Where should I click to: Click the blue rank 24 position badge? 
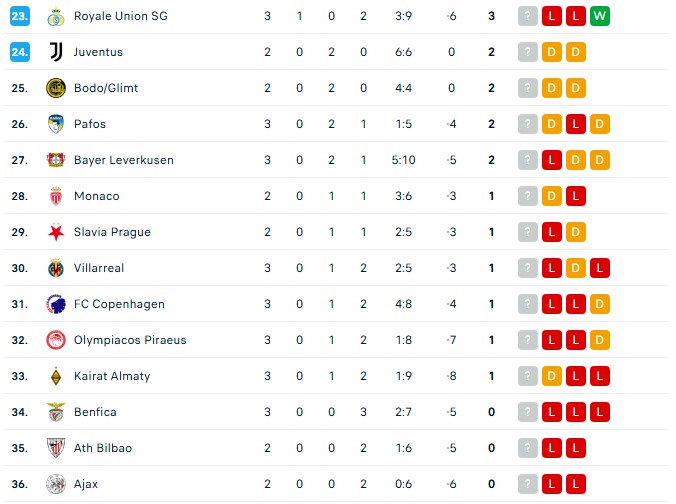(20, 52)
